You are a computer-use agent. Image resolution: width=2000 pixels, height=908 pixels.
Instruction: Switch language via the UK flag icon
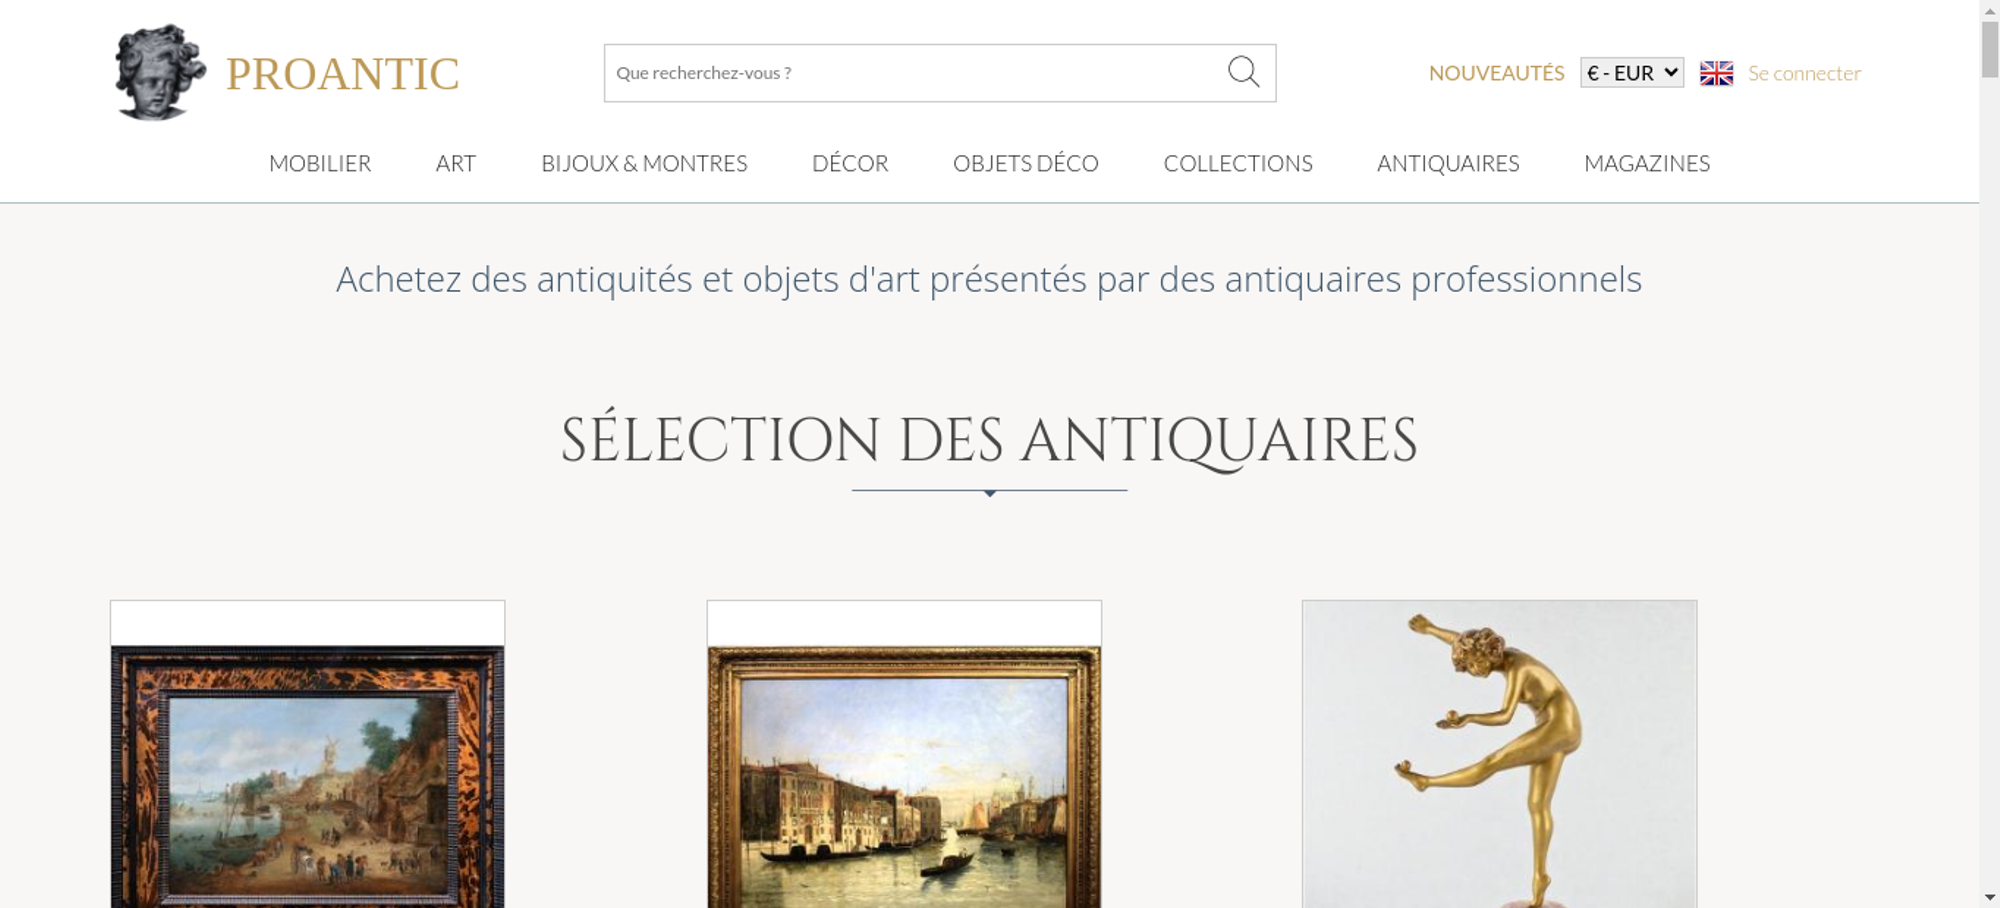tap(1716, 73)
